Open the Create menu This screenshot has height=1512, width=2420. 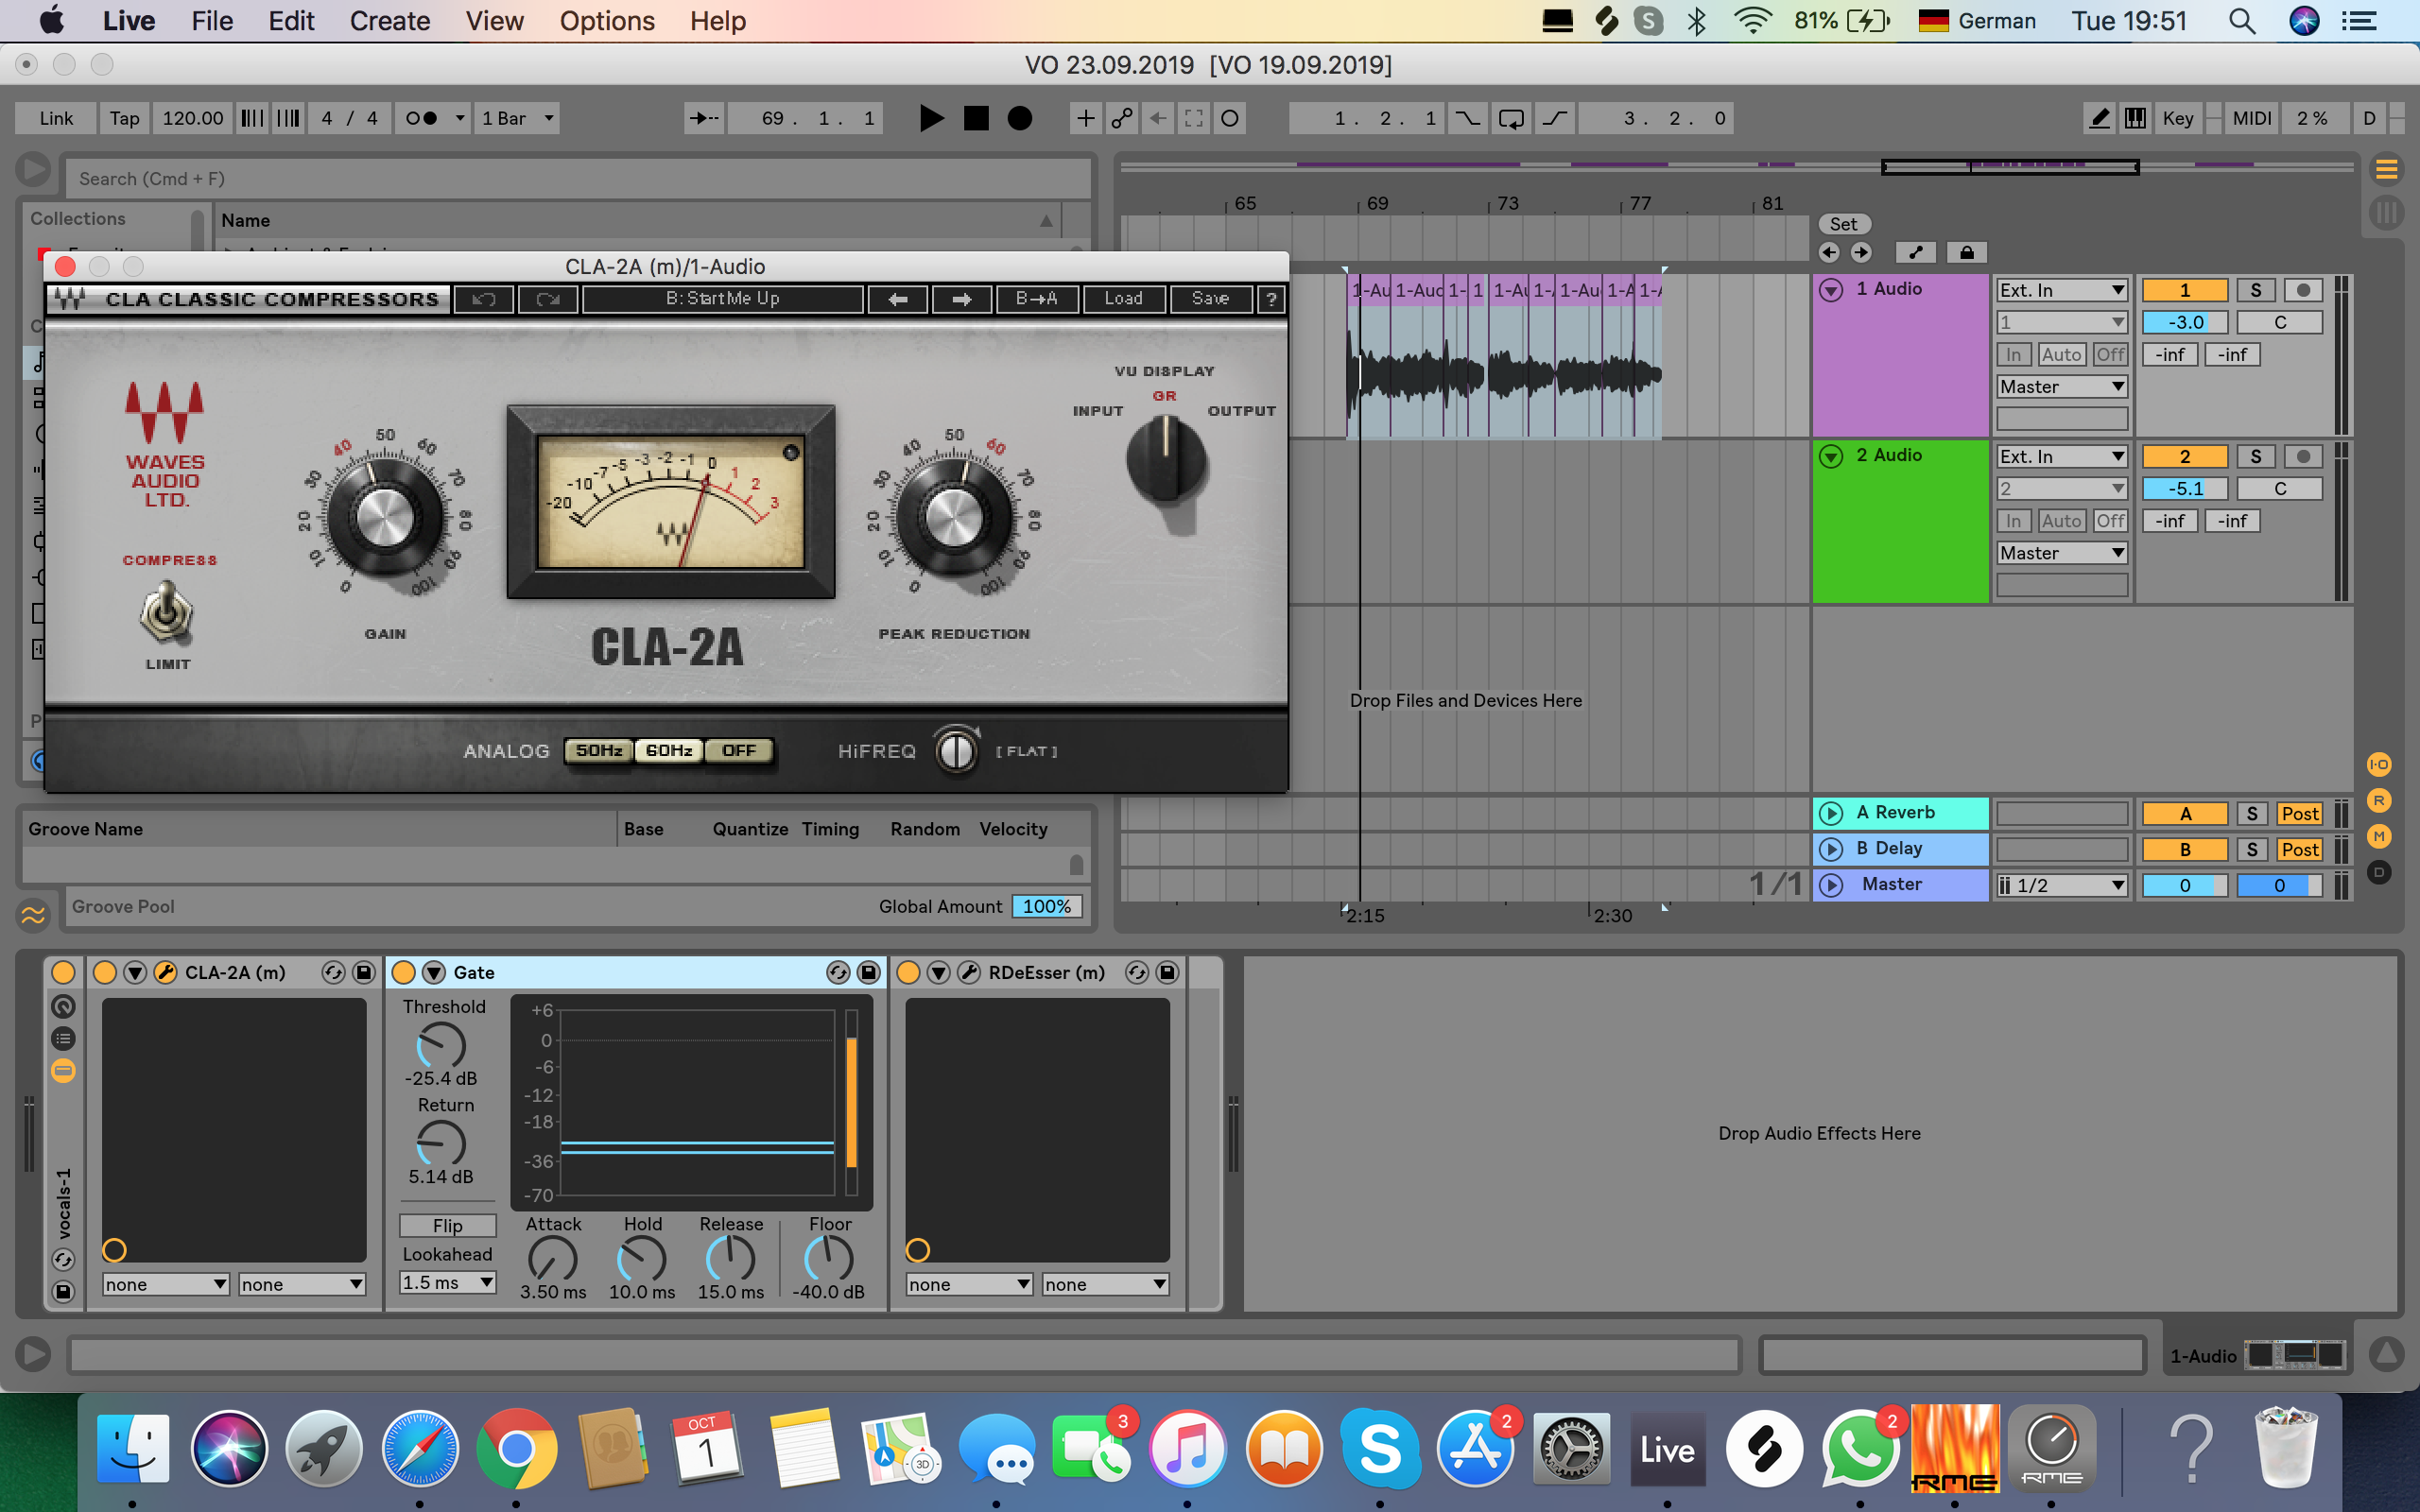click(389, 21)
